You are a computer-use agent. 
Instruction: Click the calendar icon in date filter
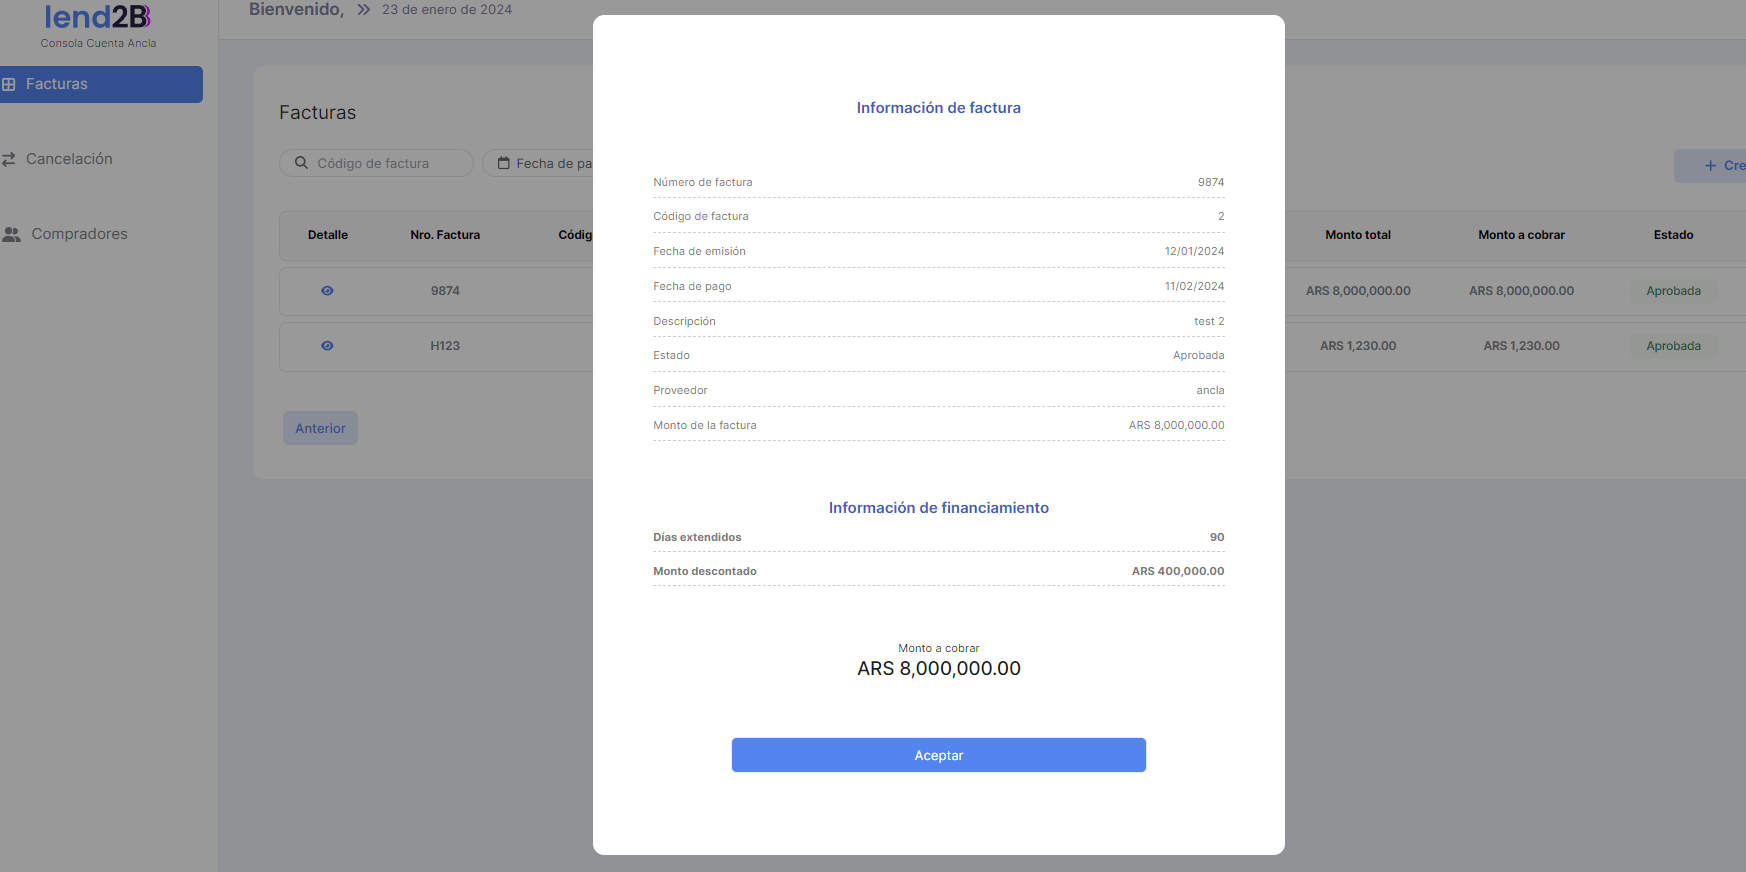click(x=504, y=163)
